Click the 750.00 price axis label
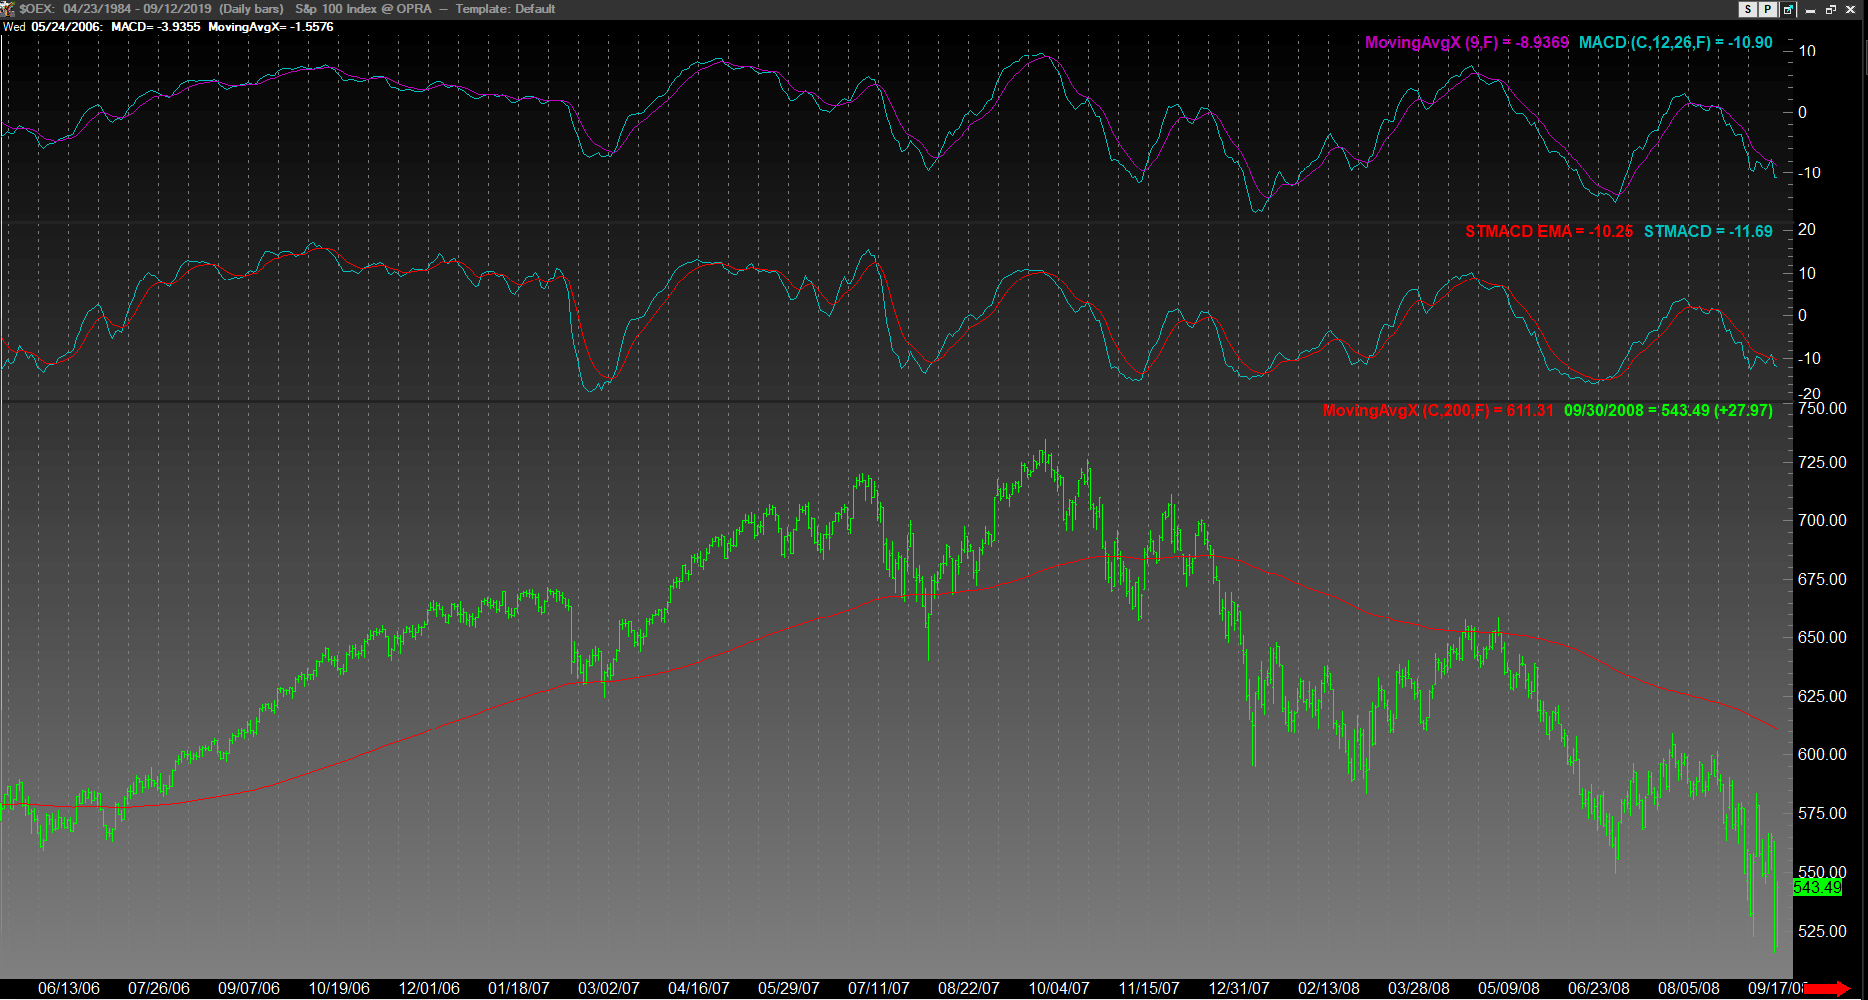The height and width of the screenshot is (1000, 1868). point(1822,408)
